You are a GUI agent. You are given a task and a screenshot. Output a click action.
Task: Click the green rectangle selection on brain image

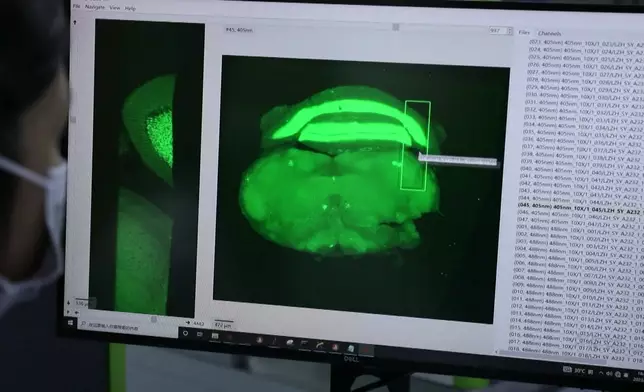tap(416, 145)
